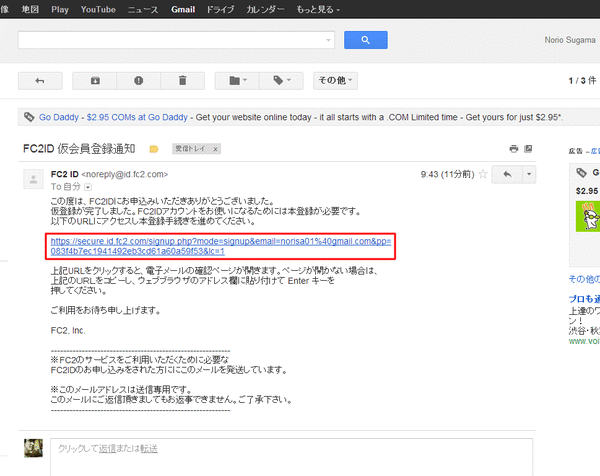This screenshot has width=600, height=476.
Task: Click user profile thumbnail beside reply box
Action: pos(33,448)
